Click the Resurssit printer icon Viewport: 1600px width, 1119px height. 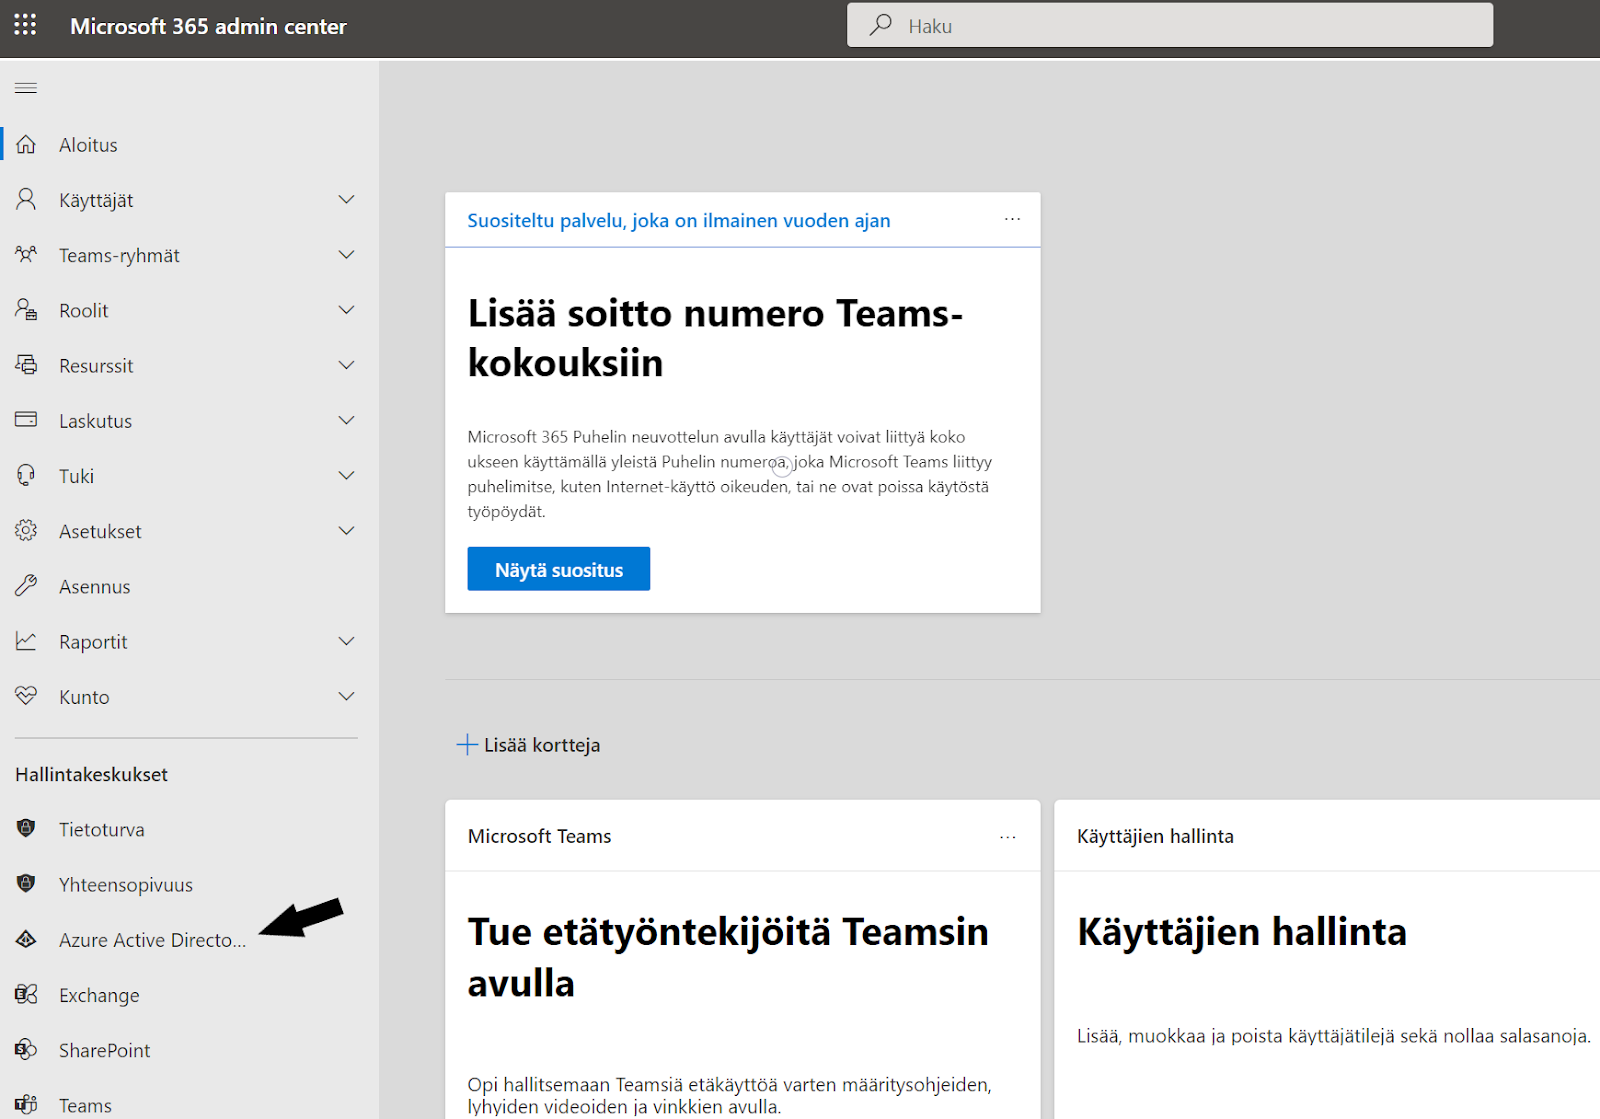pos(26,365)
